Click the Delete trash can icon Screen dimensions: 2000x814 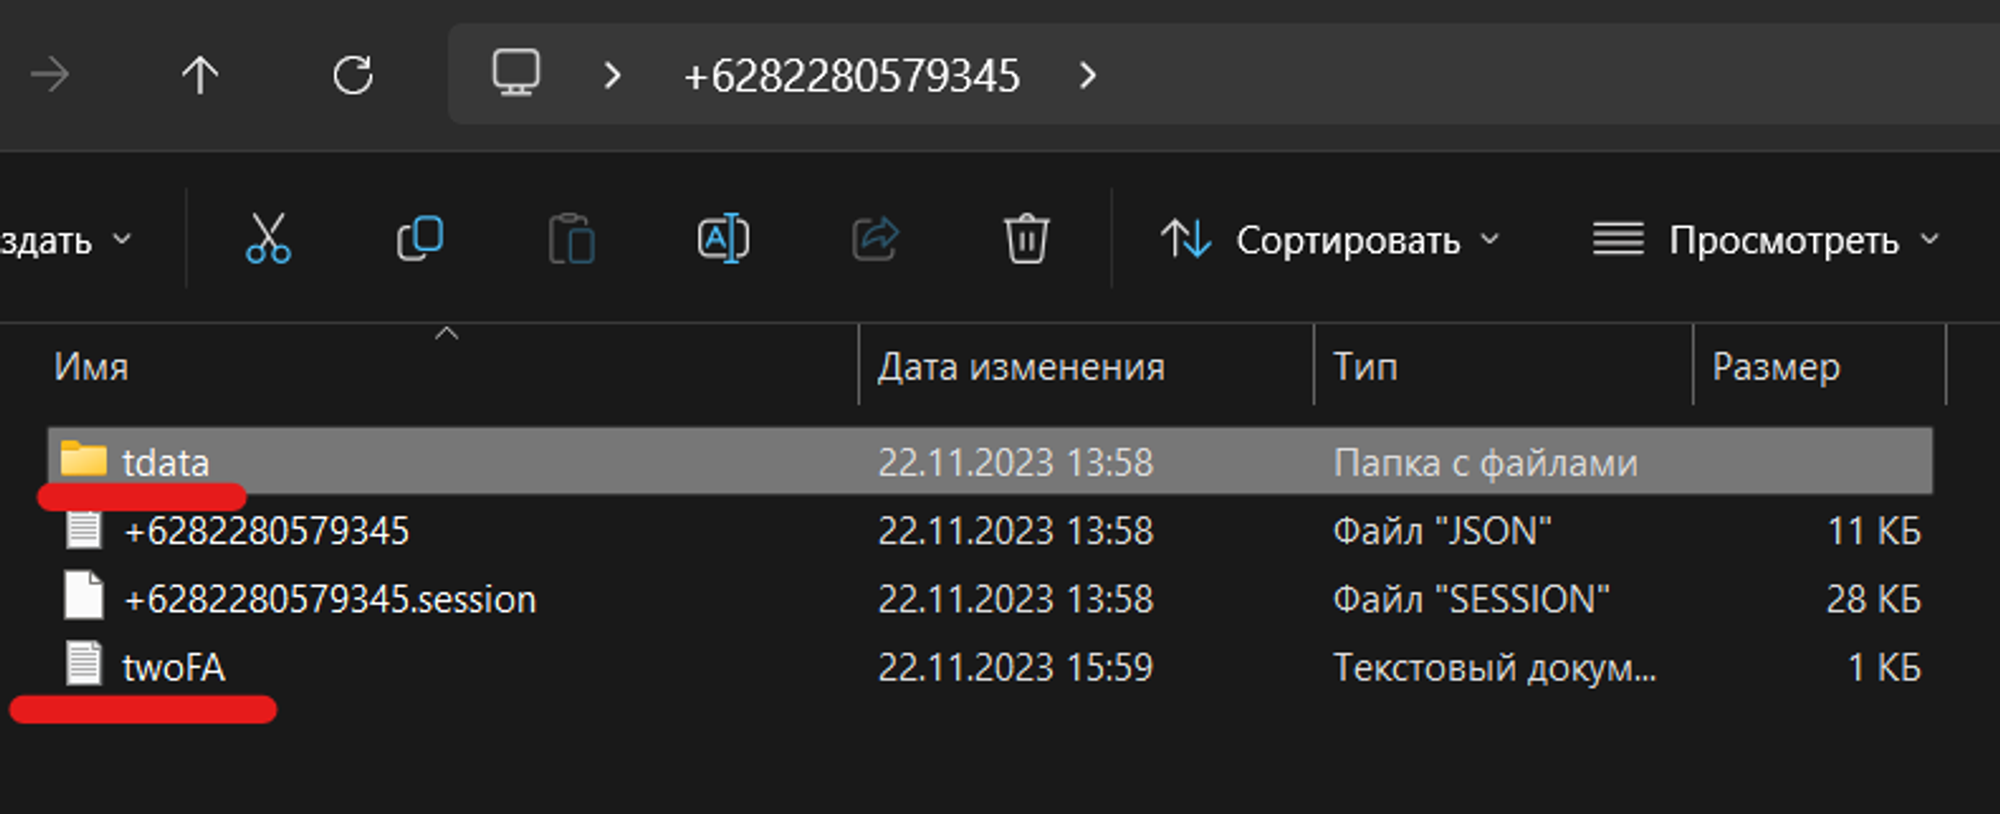pos(1026,239)
